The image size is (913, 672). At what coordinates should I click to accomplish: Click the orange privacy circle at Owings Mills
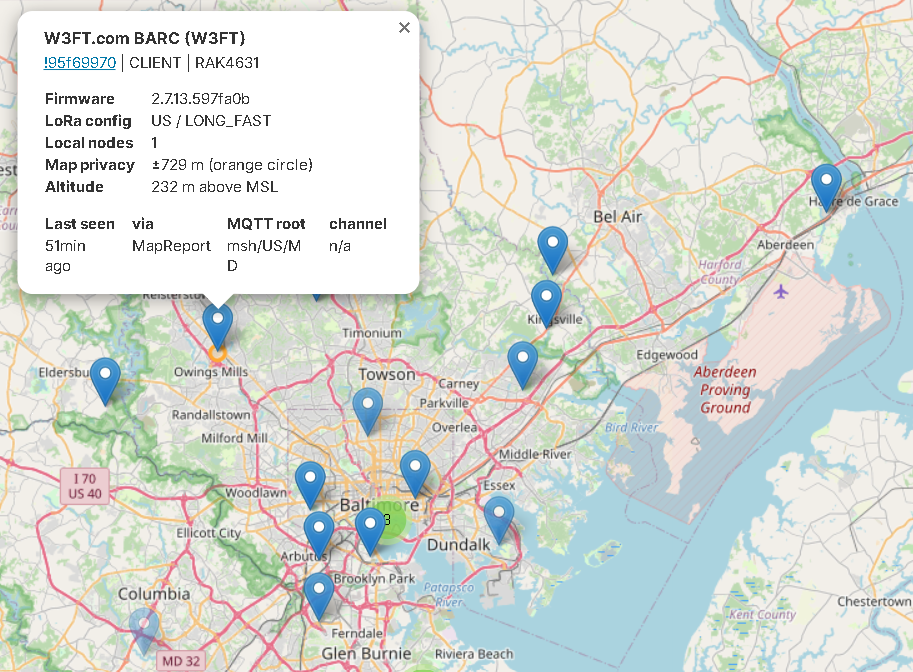click(x=216, y=353)
